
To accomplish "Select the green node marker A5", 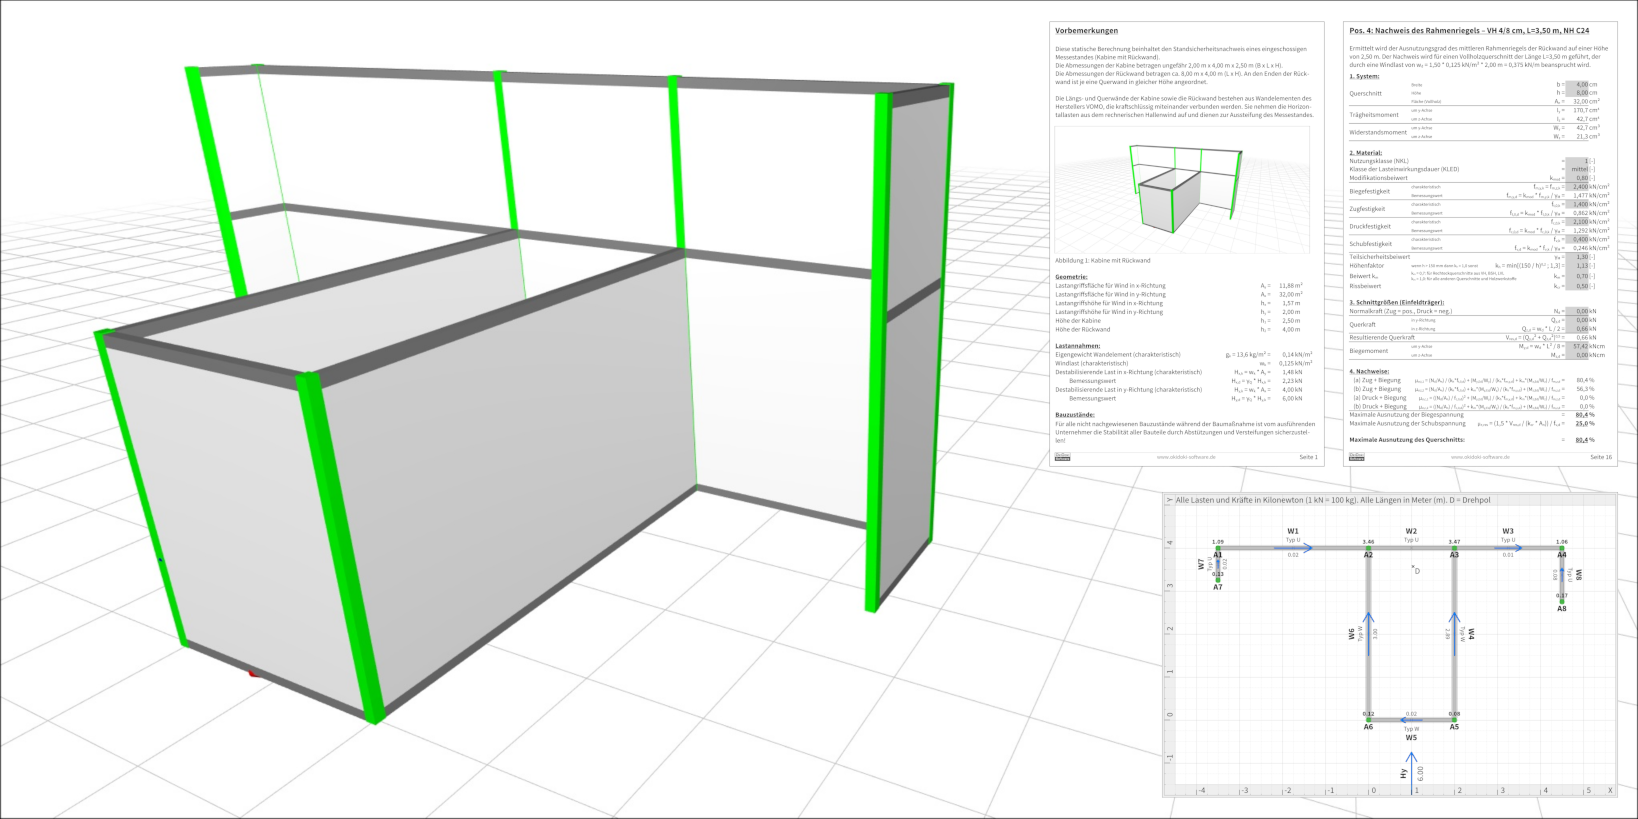I will [1454, 719].
